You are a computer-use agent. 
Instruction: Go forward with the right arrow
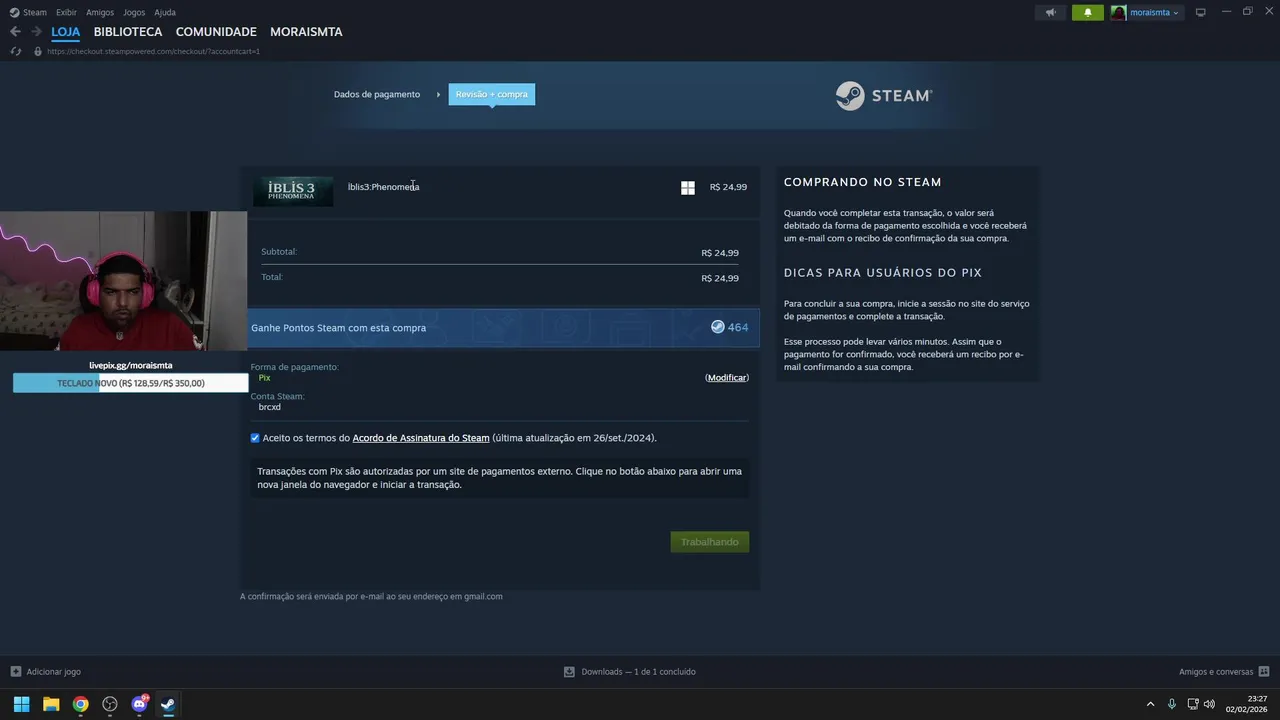36,32
